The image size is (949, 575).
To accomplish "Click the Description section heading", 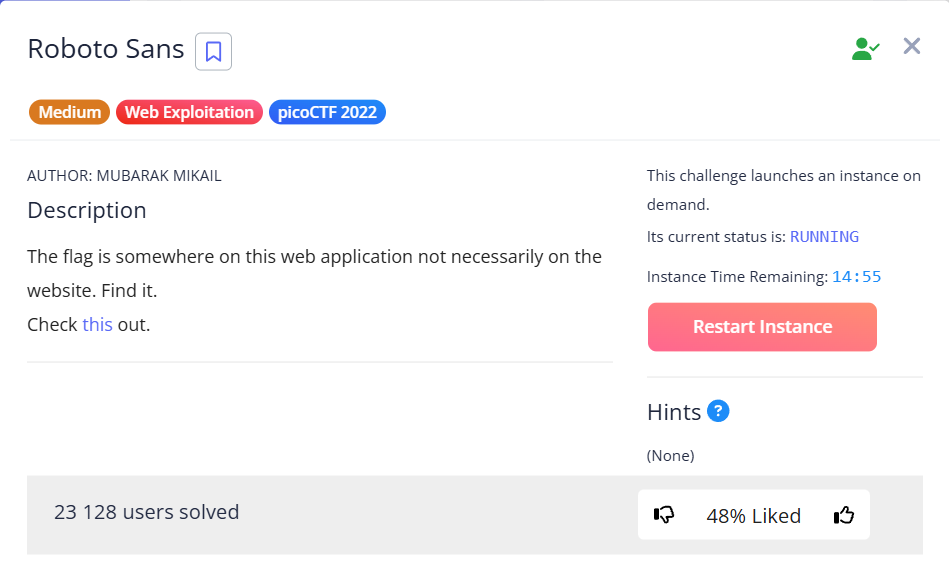I will 87,210.
